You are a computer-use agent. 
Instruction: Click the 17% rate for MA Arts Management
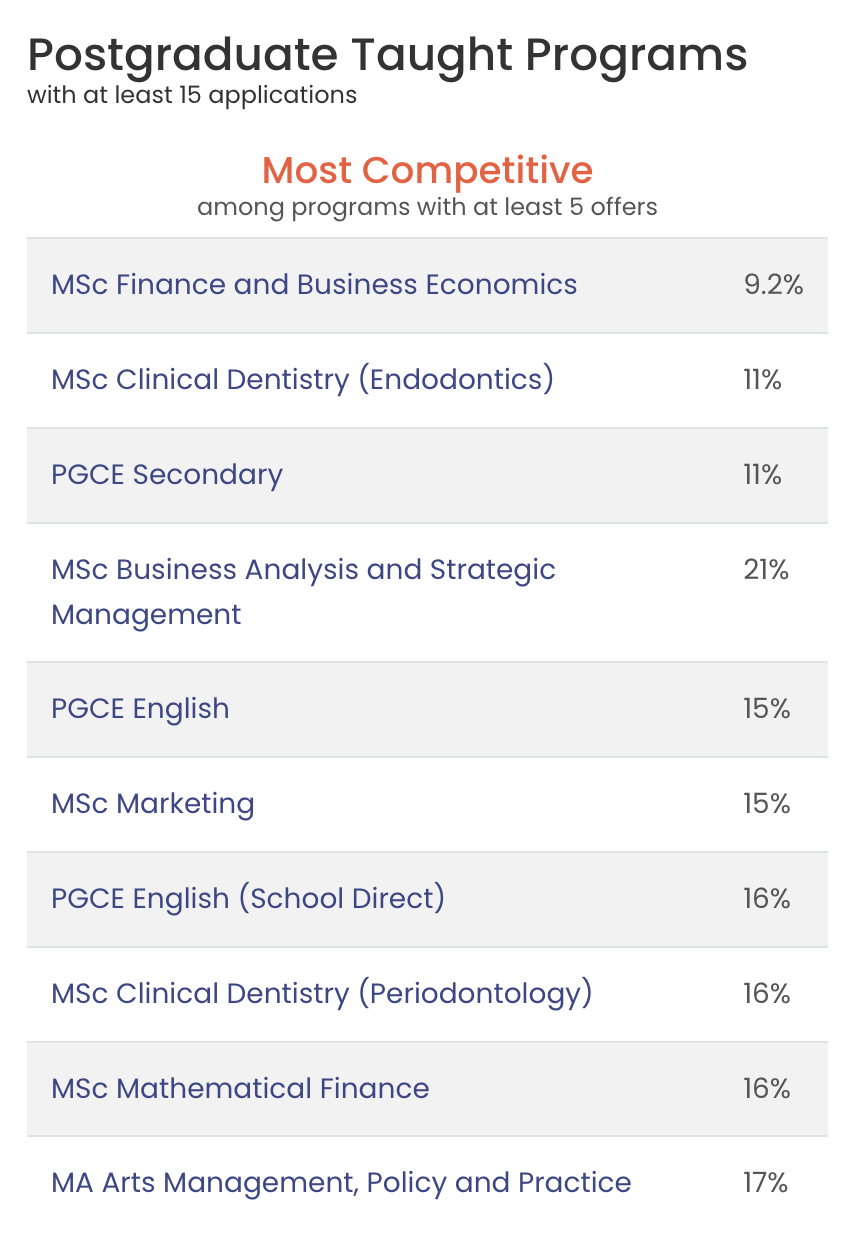(x=766, y=1183)
